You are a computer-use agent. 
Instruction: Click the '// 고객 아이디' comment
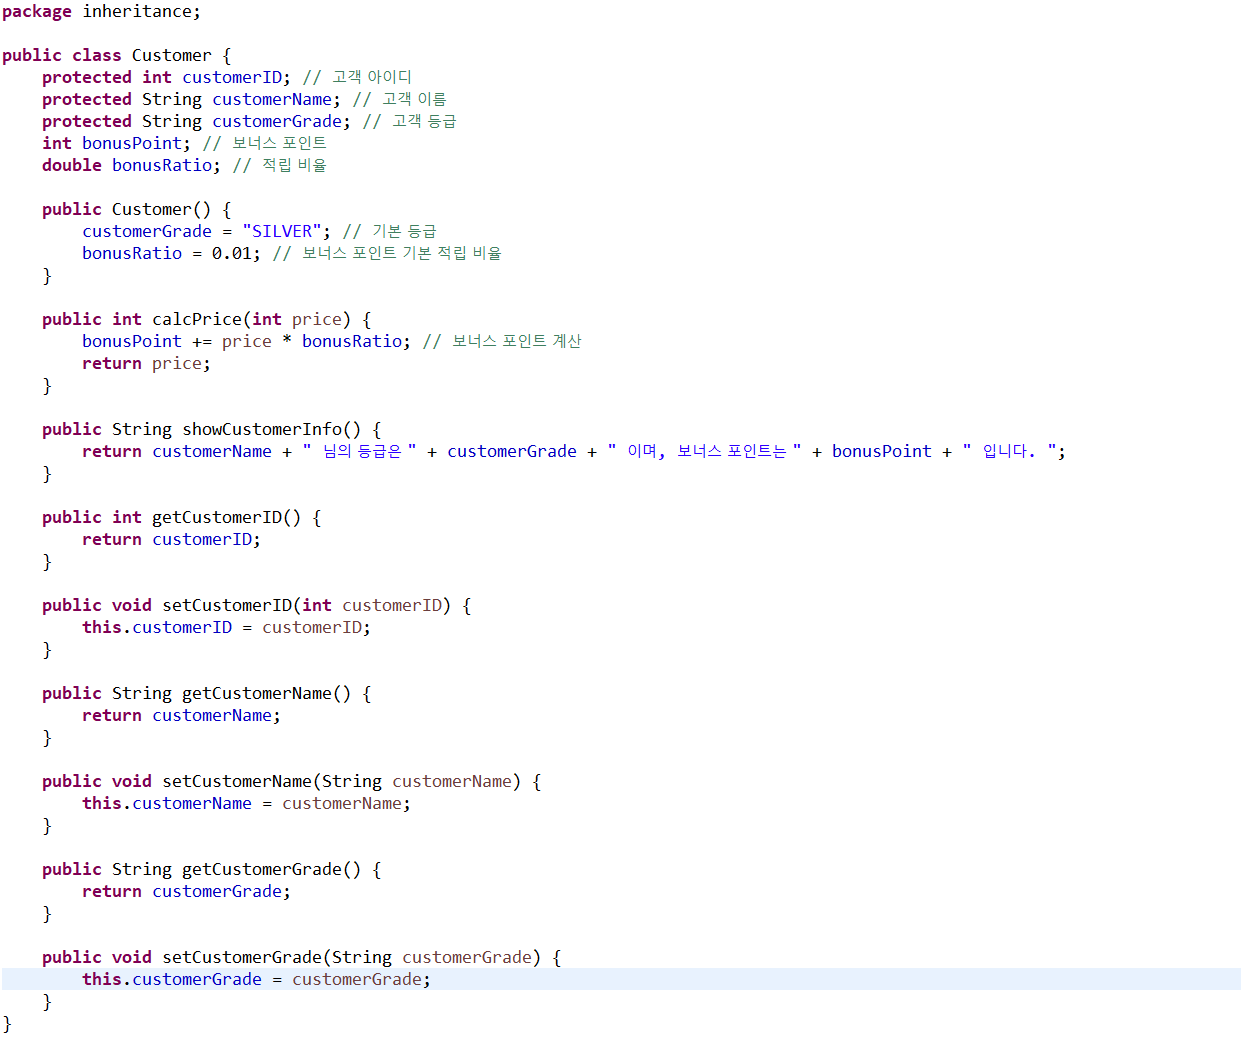[357, 78]
